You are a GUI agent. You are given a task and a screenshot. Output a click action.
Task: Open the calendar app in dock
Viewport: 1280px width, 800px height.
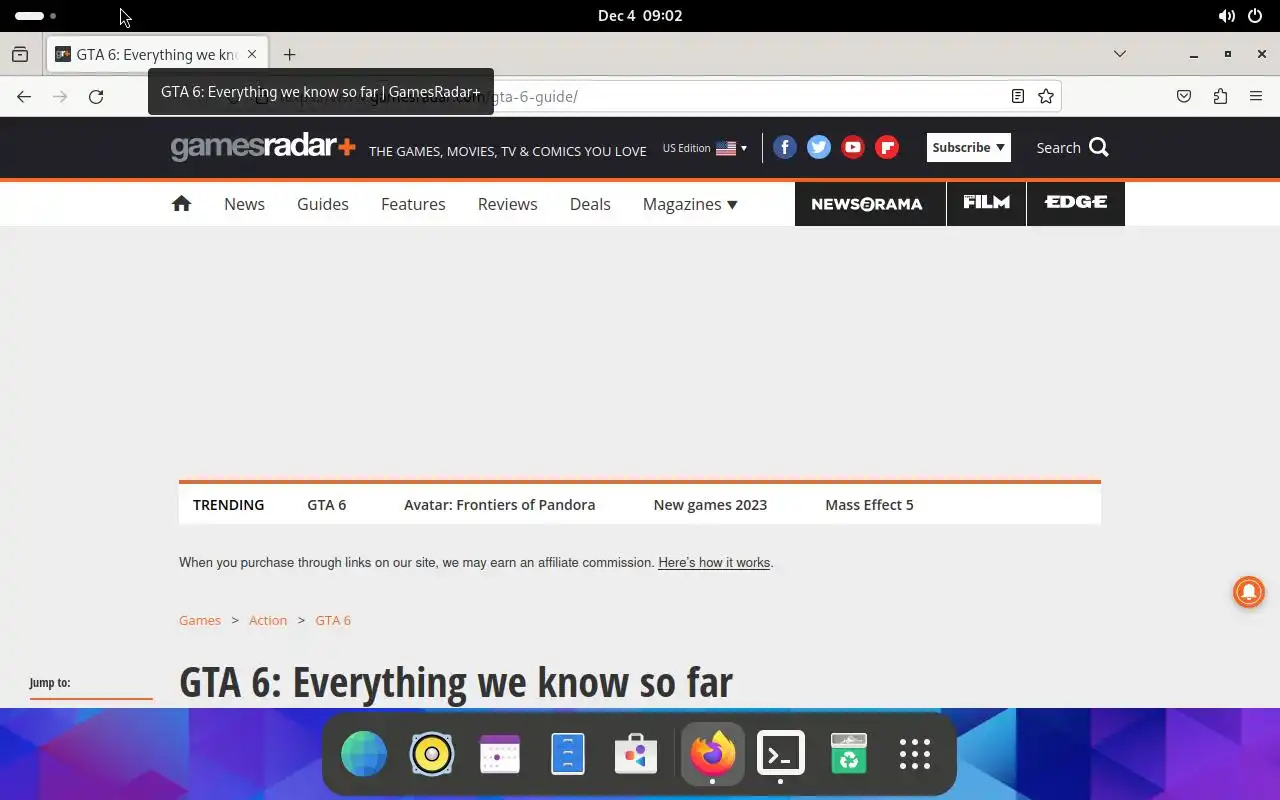[x=500, y=754]
